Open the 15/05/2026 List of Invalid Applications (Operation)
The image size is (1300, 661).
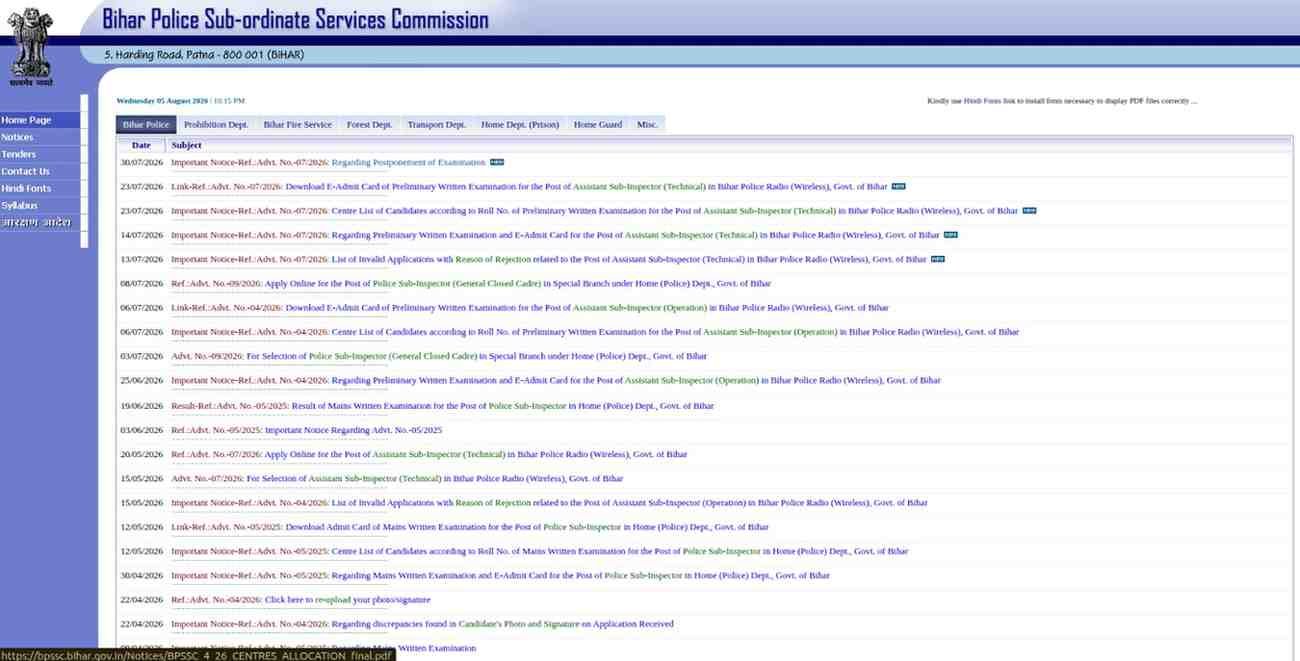549,503
